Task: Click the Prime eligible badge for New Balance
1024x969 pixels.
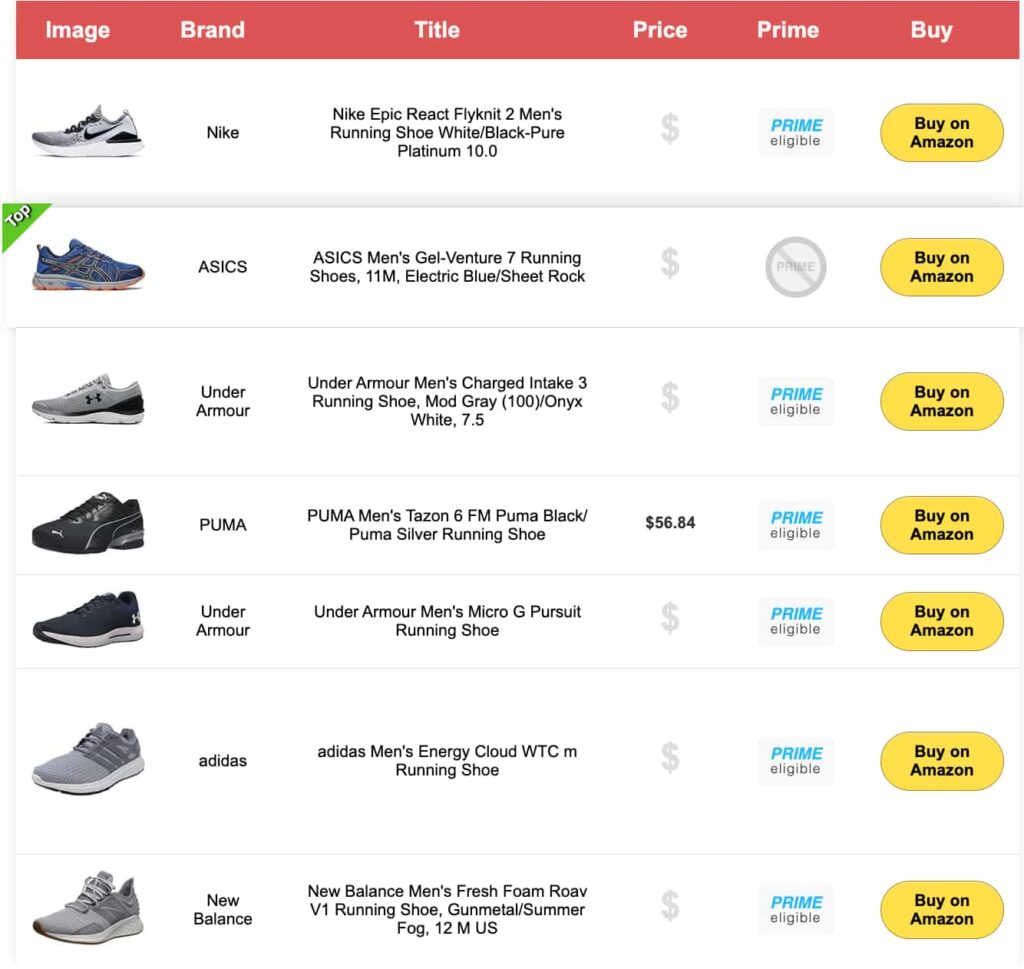Action: [795, 909]
